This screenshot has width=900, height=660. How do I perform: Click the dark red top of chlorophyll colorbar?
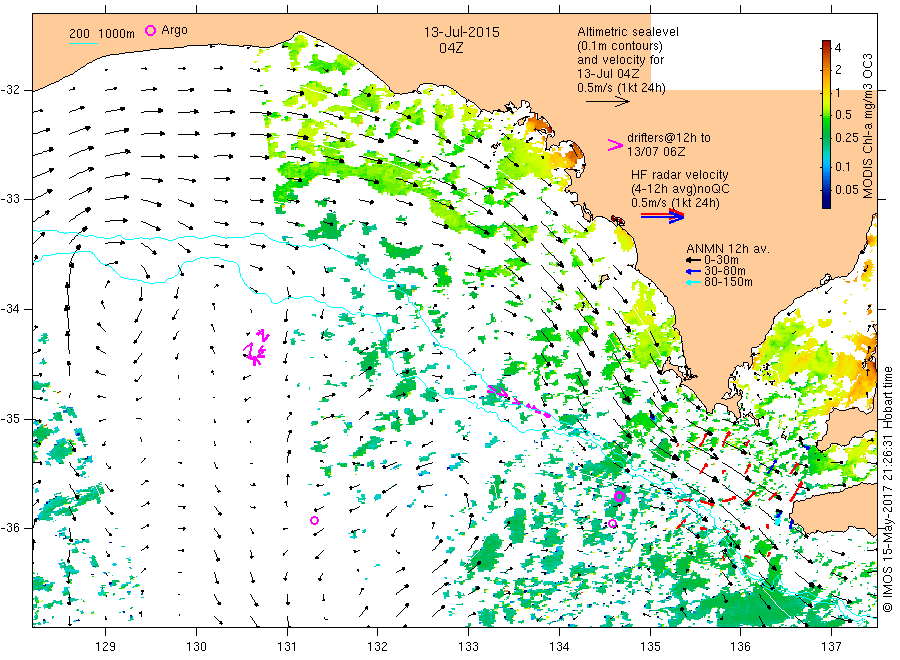pyautogui.click(x=826, y=45)
